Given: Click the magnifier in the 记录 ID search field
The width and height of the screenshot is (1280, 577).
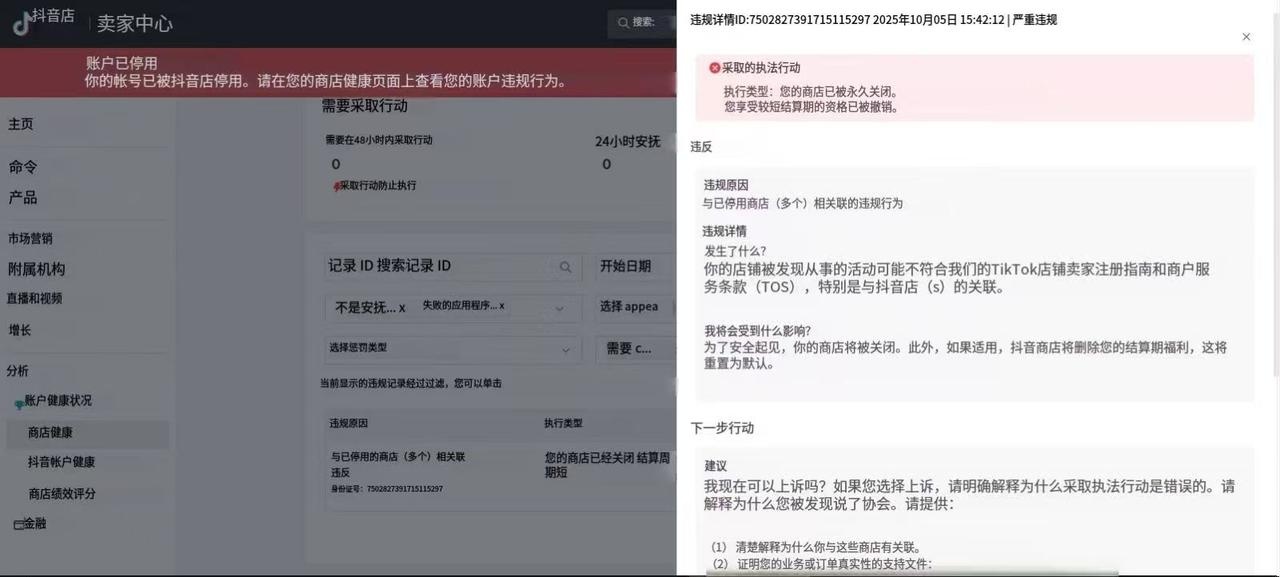Looking at the screenshot, I should 565,267.
